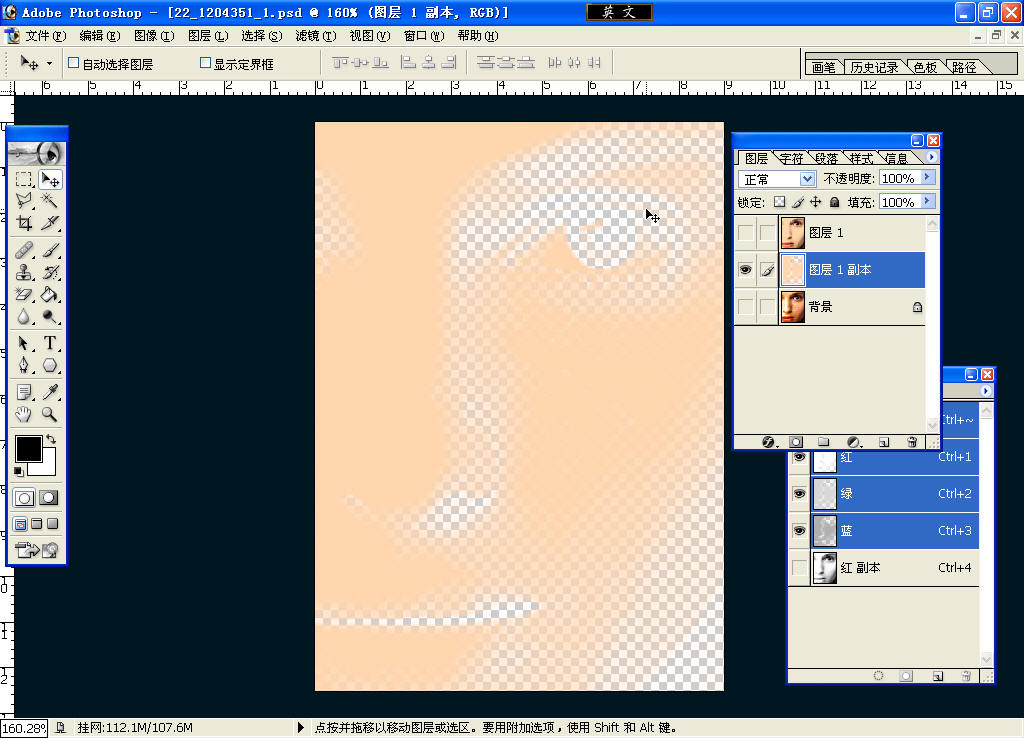This screenshot has height=738, width=1024.
Task: Open 滤镜 menu
Action: (316, 36)
